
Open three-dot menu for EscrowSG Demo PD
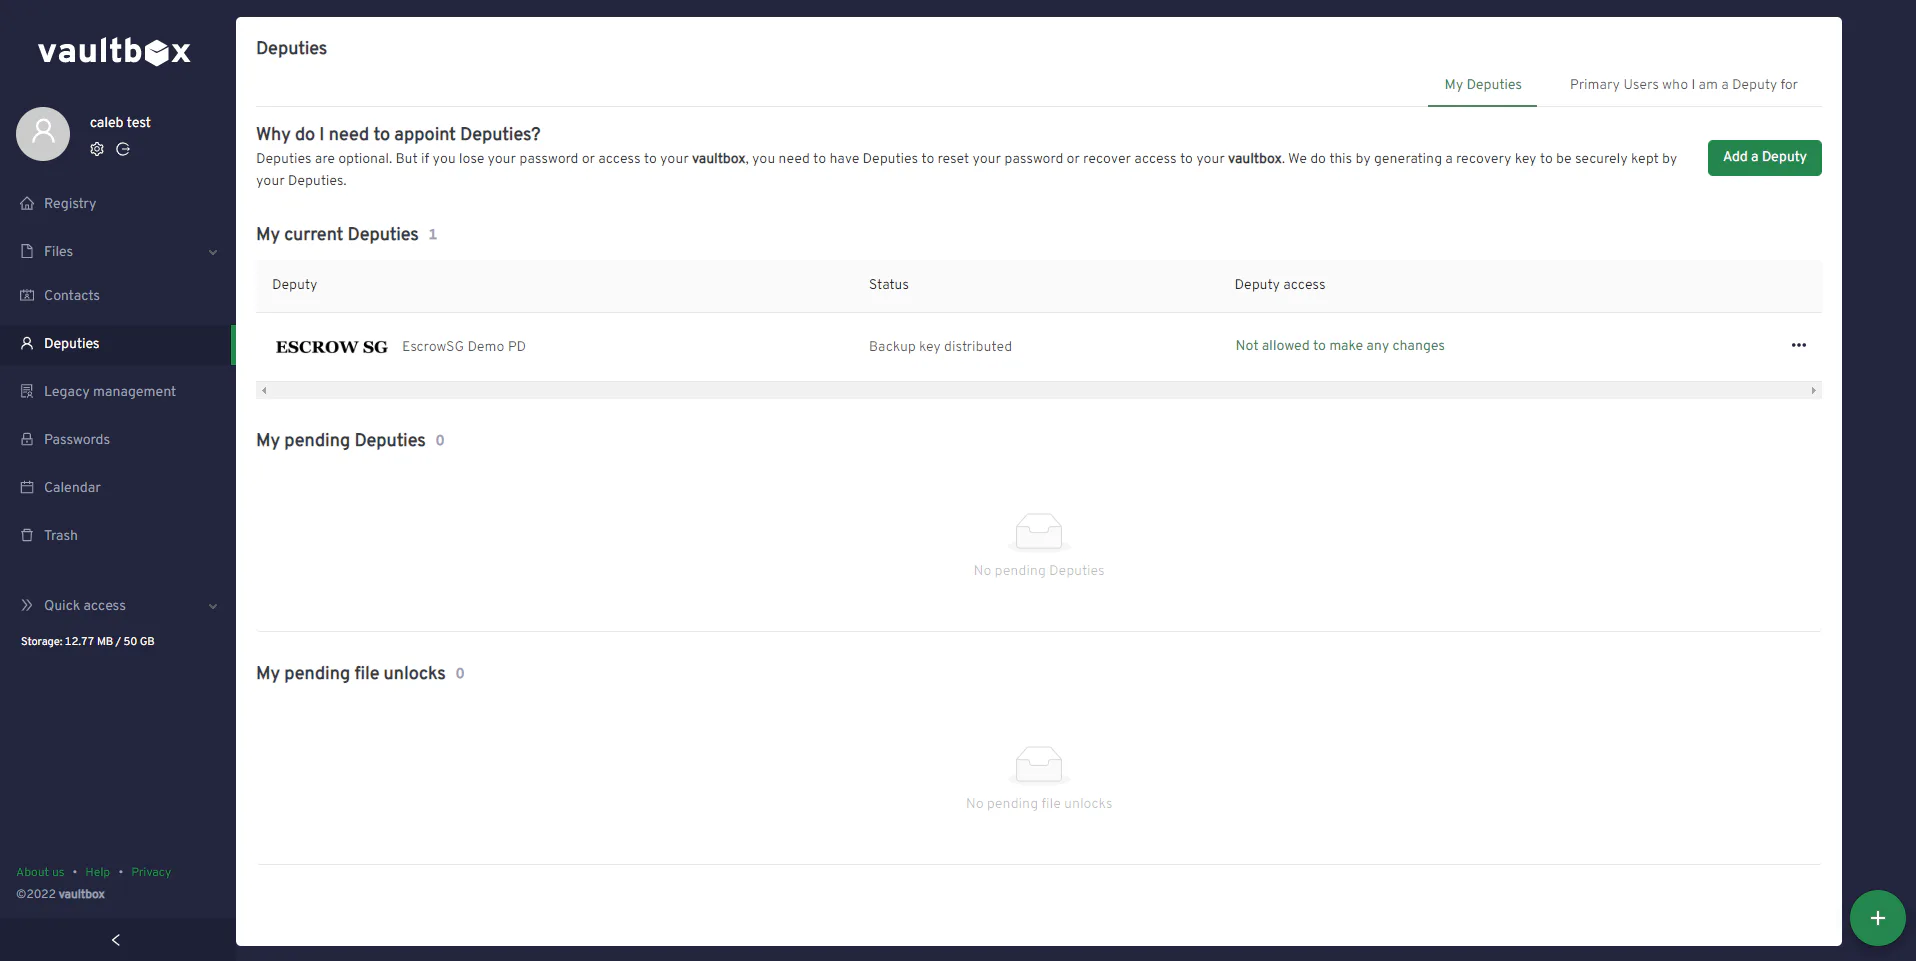coord(1798,345)
